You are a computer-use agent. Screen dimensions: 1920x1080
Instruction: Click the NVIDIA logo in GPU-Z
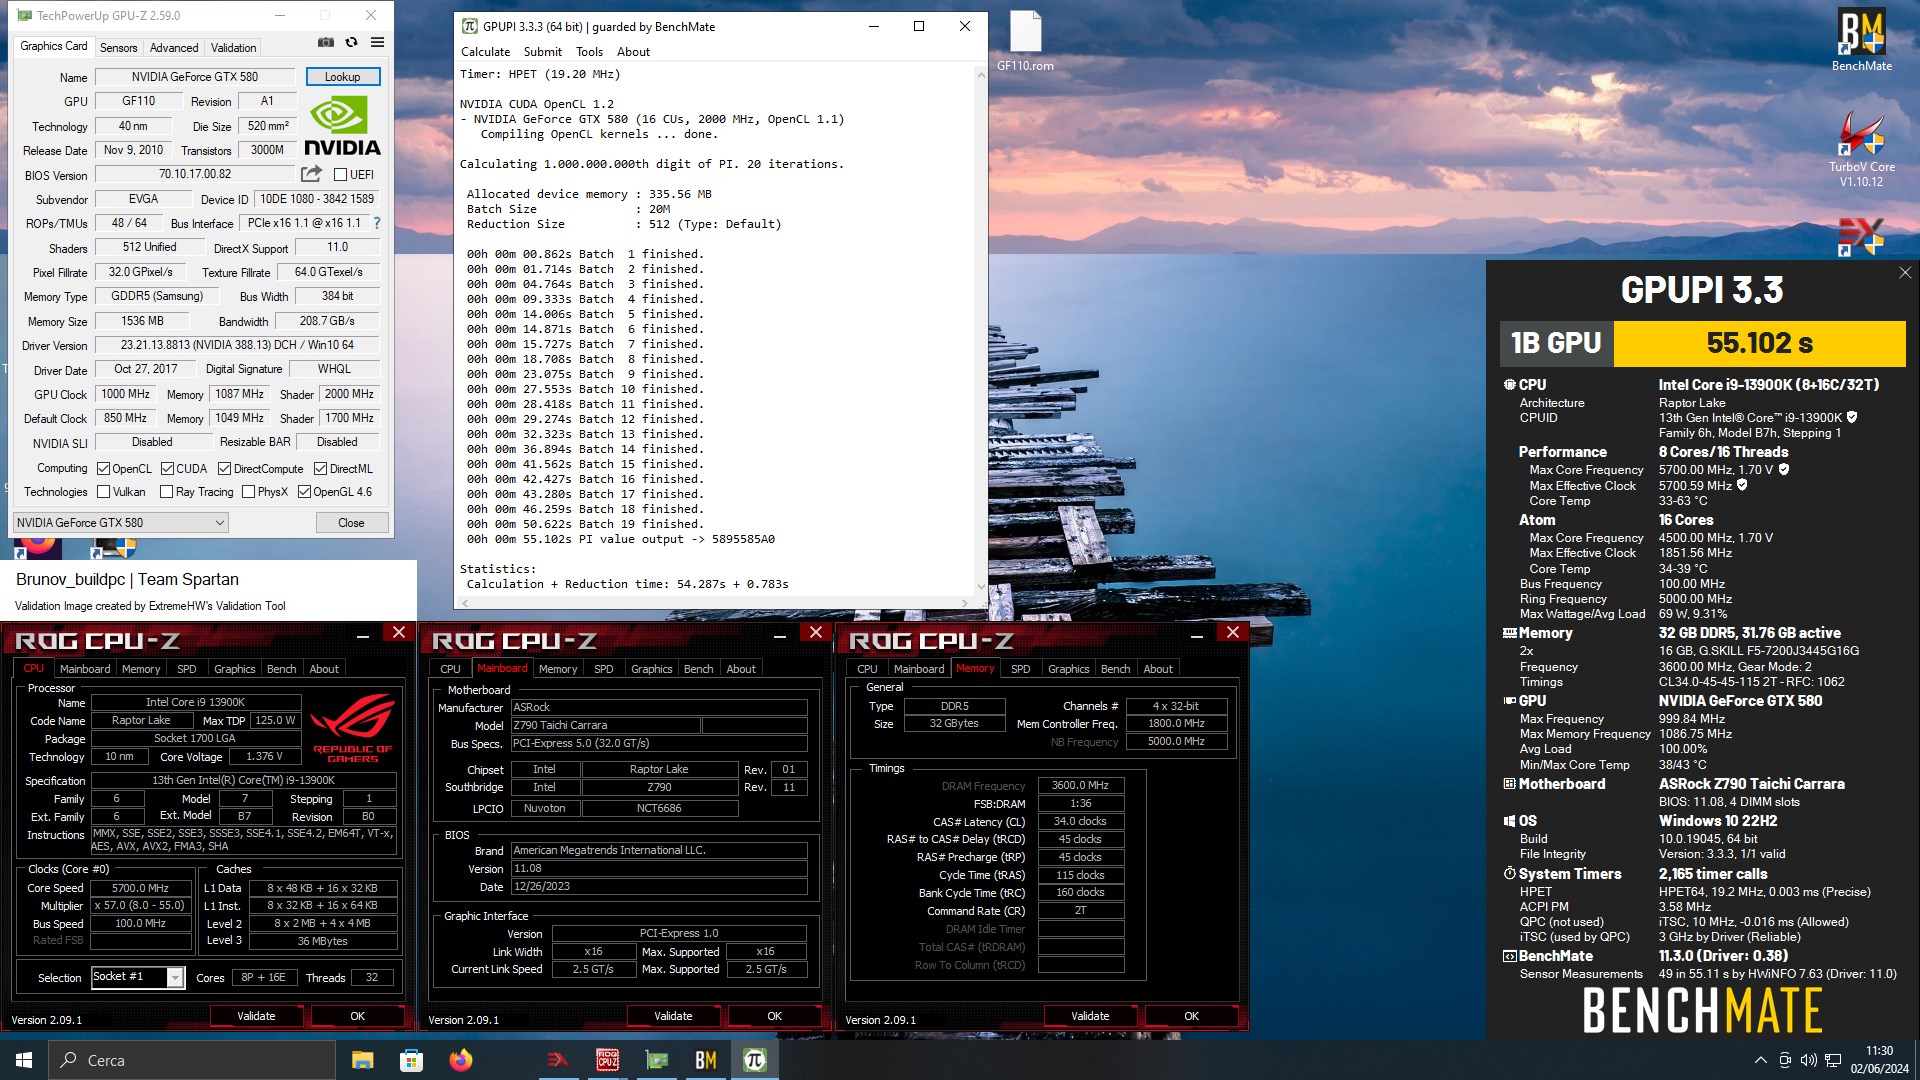coord(342,126)
